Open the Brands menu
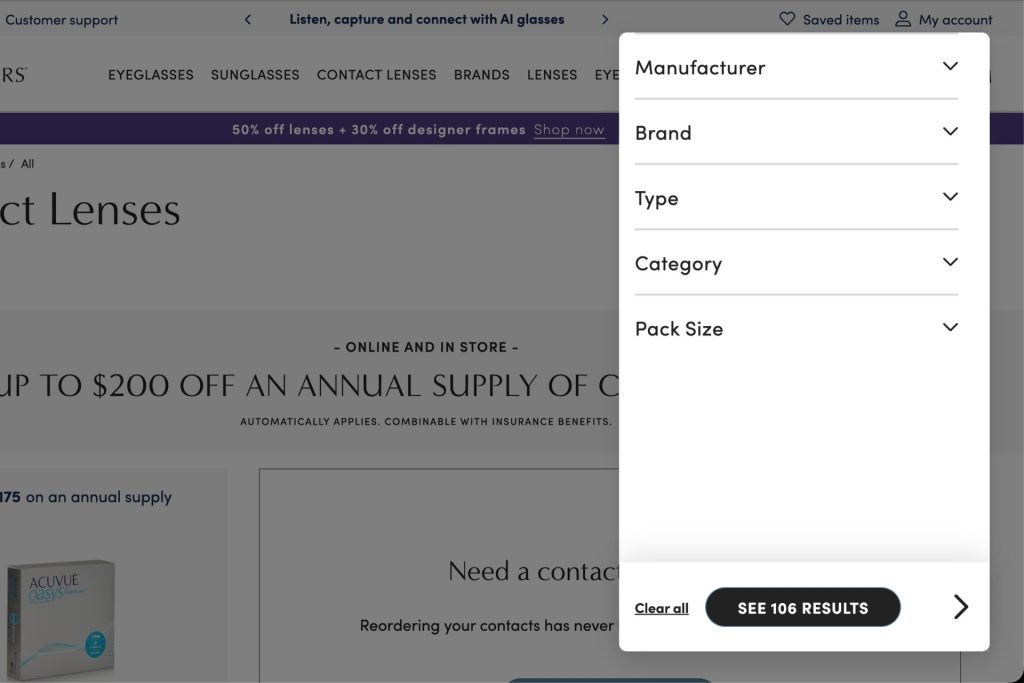 481,75
